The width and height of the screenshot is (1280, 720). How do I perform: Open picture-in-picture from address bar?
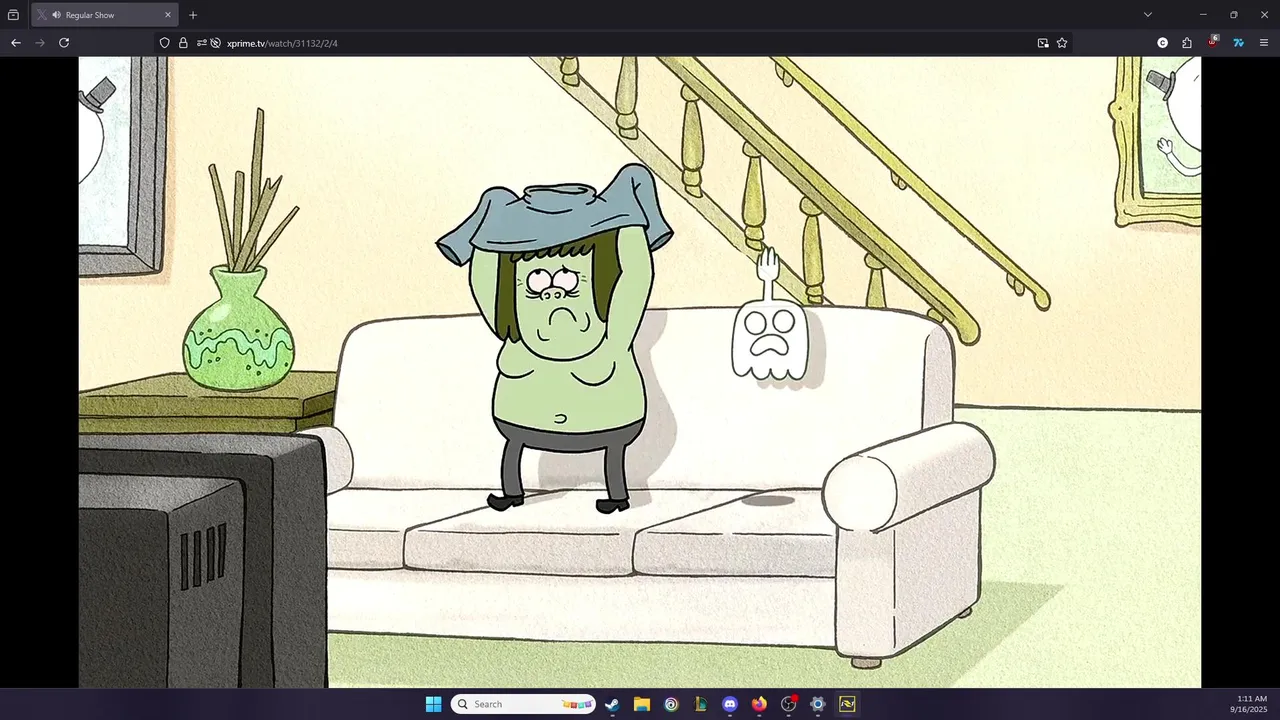(x=1043, y=43)
